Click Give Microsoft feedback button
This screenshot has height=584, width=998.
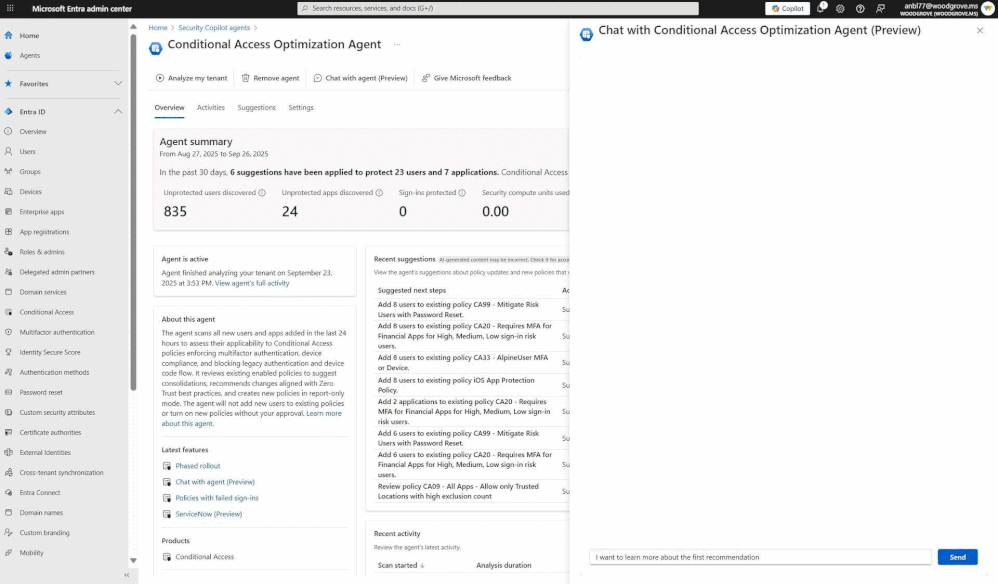(467, 78)
